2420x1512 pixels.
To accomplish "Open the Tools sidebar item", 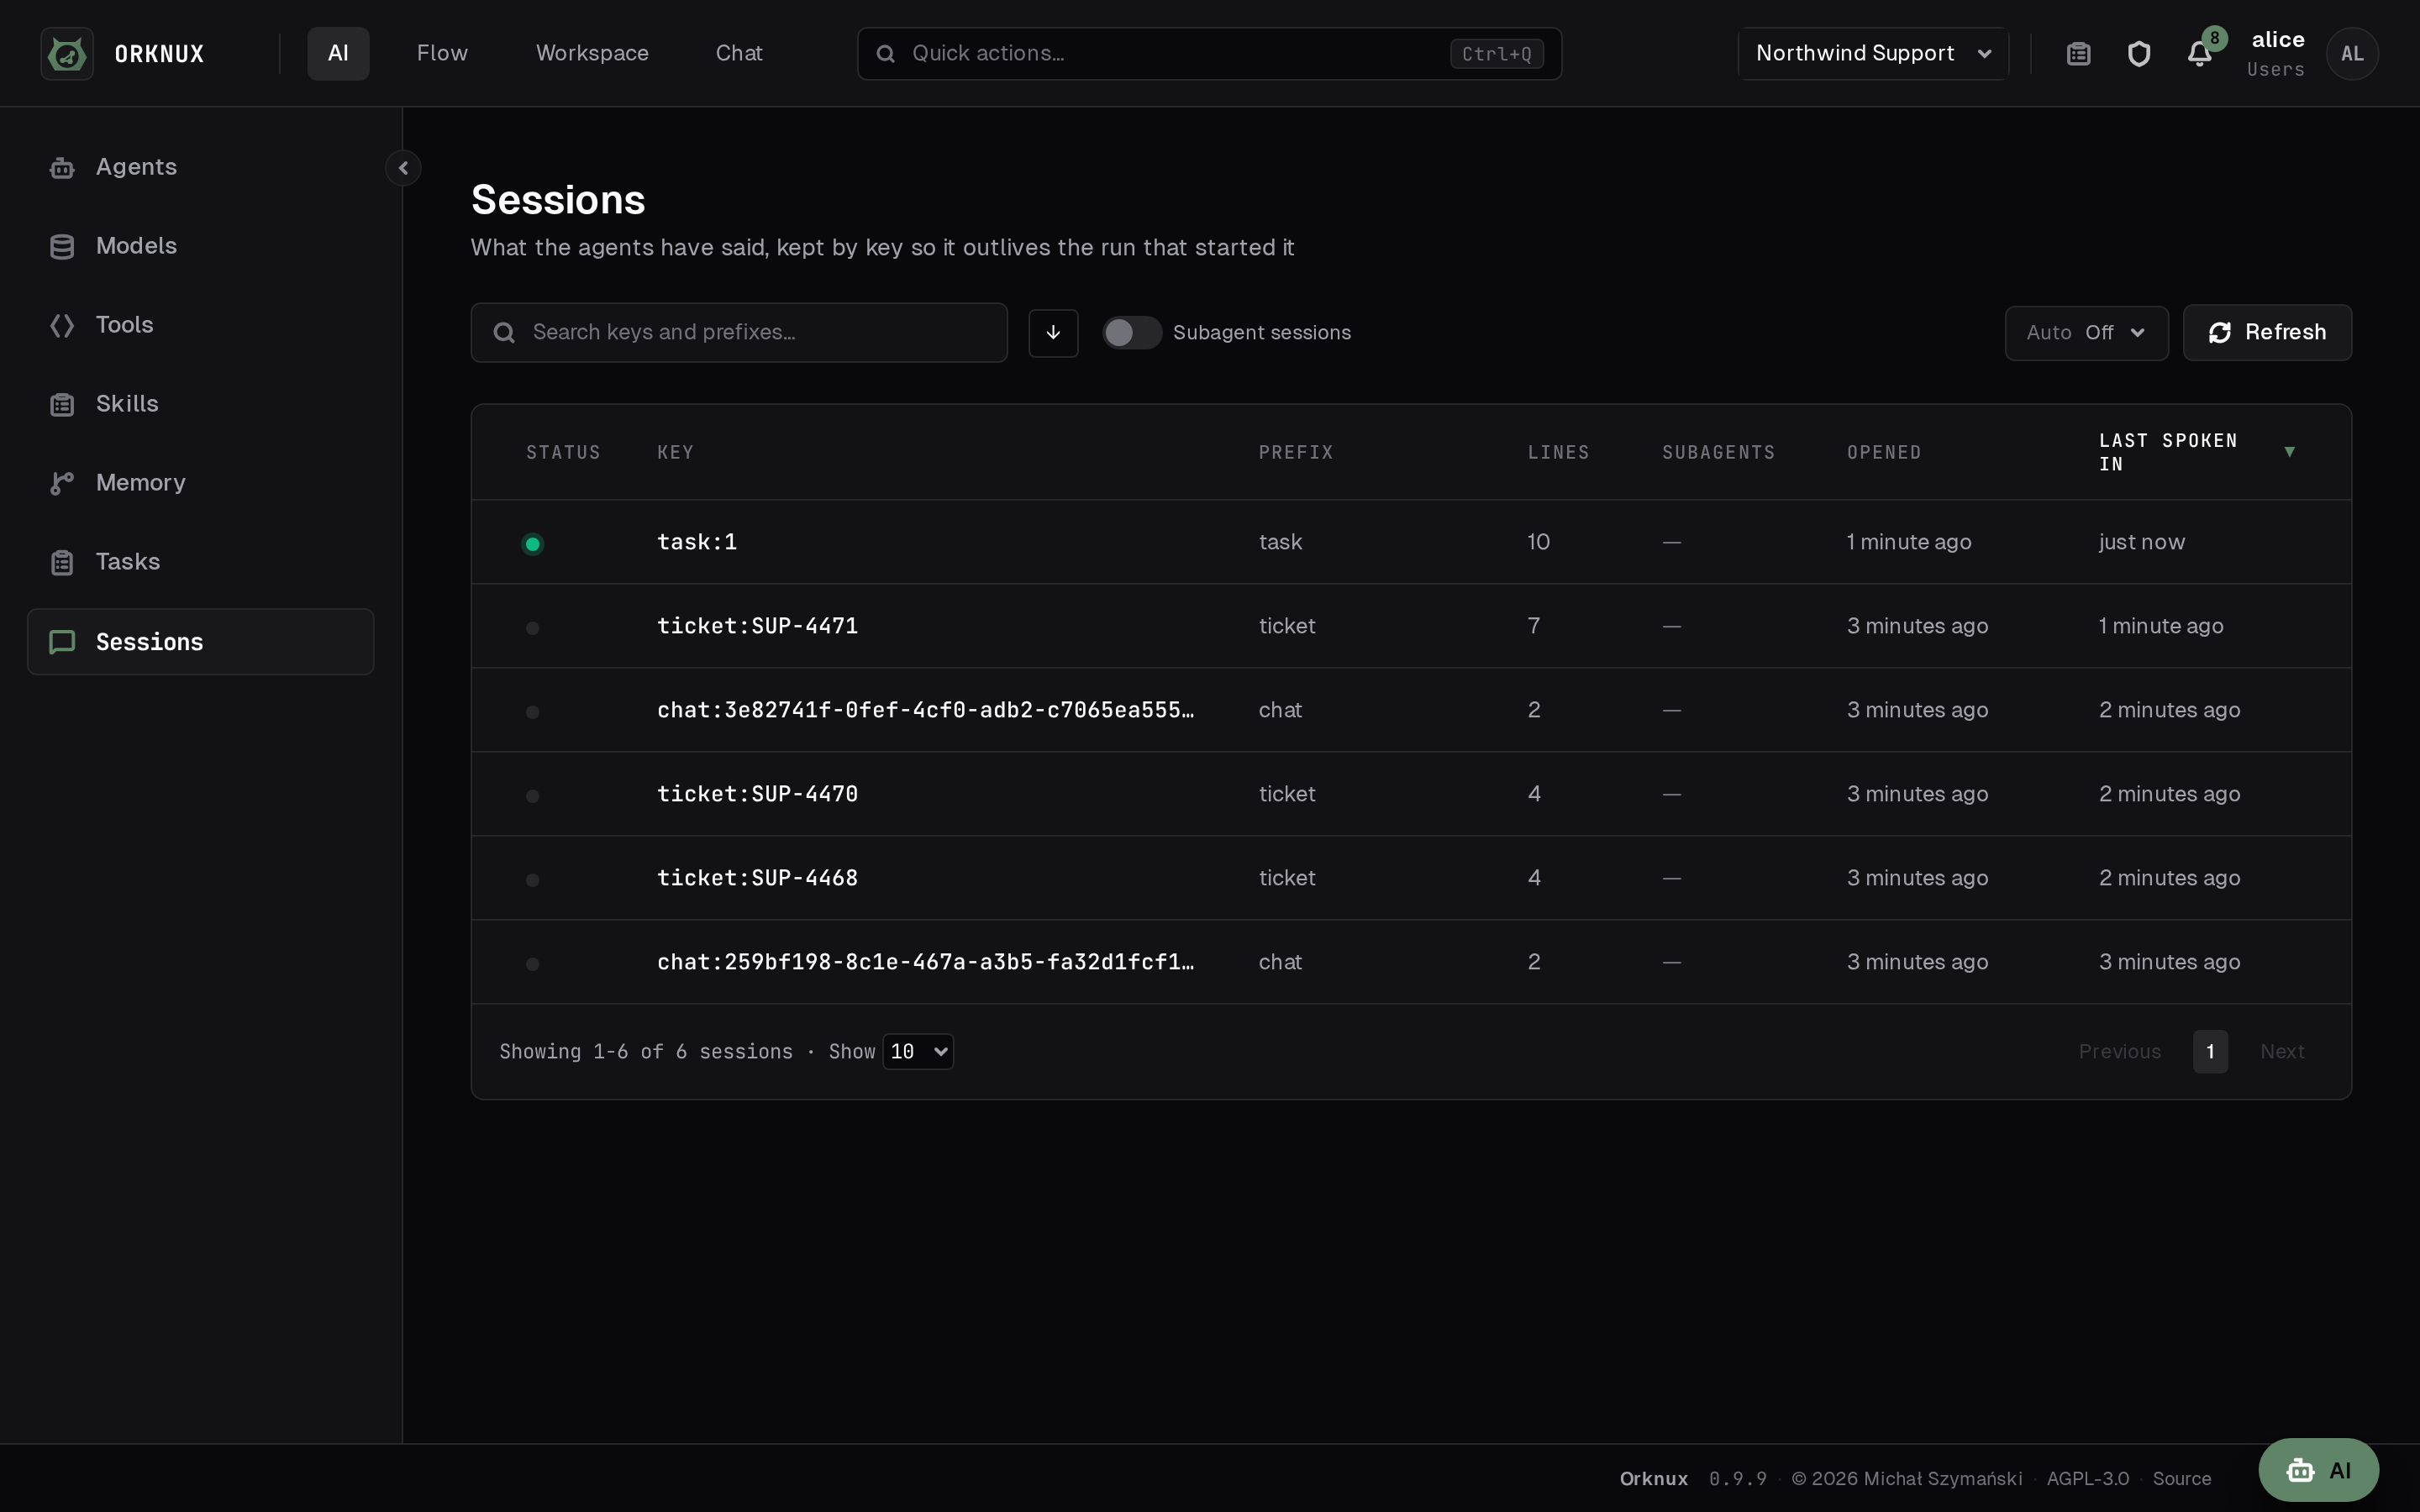I will pos(200,325).
